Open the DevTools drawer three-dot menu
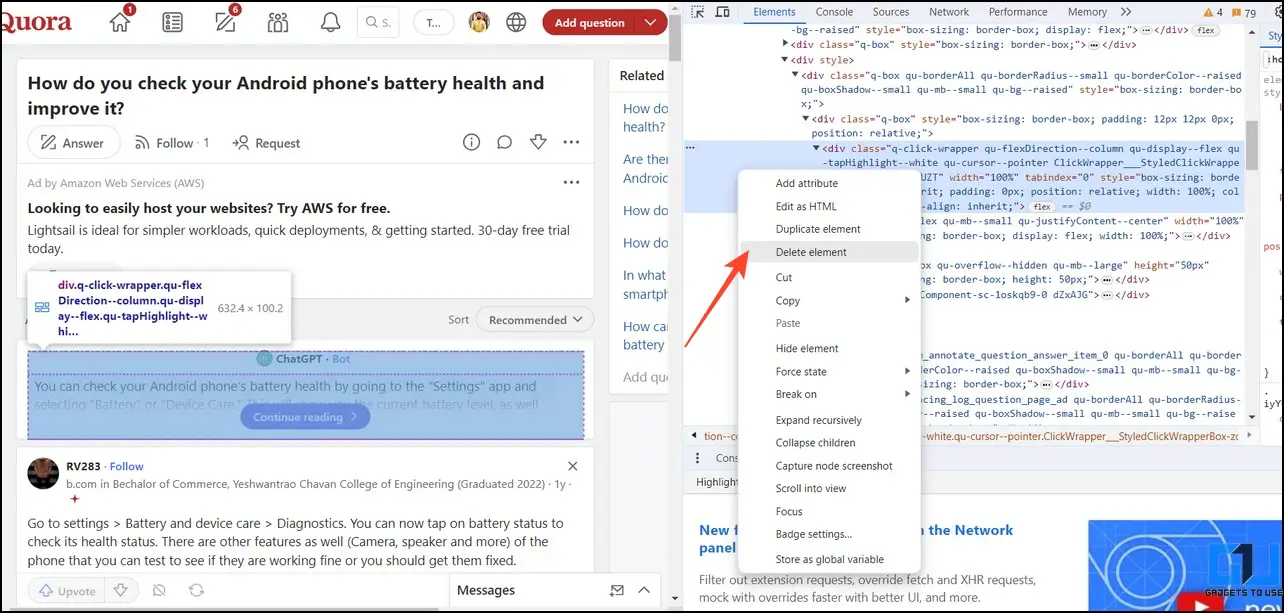 click(x=698, y=458)
